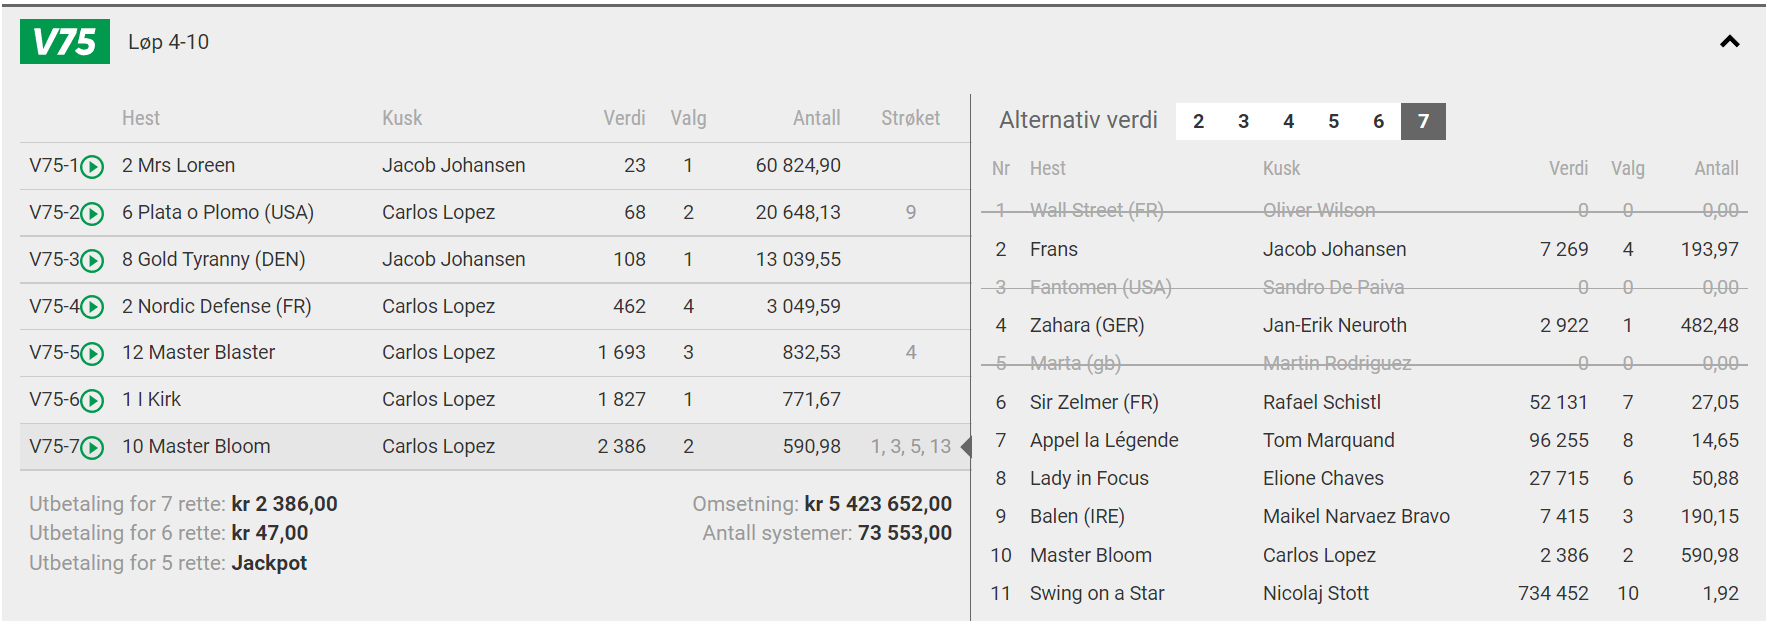Screen dimensions: 1770x621
Task: Select Alternativ verdi tab 6
Action: [x=1378, y=121]
